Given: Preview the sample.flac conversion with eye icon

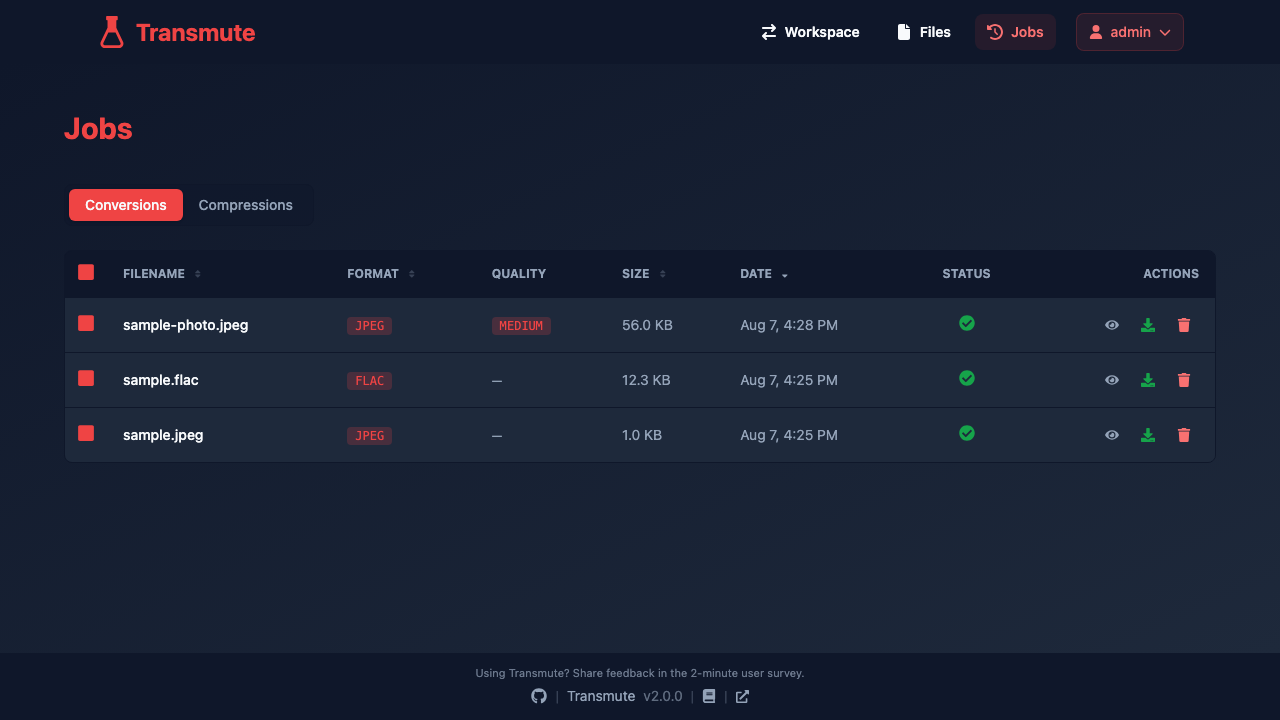Looking at the screenshot, I should coord(1112,380).
